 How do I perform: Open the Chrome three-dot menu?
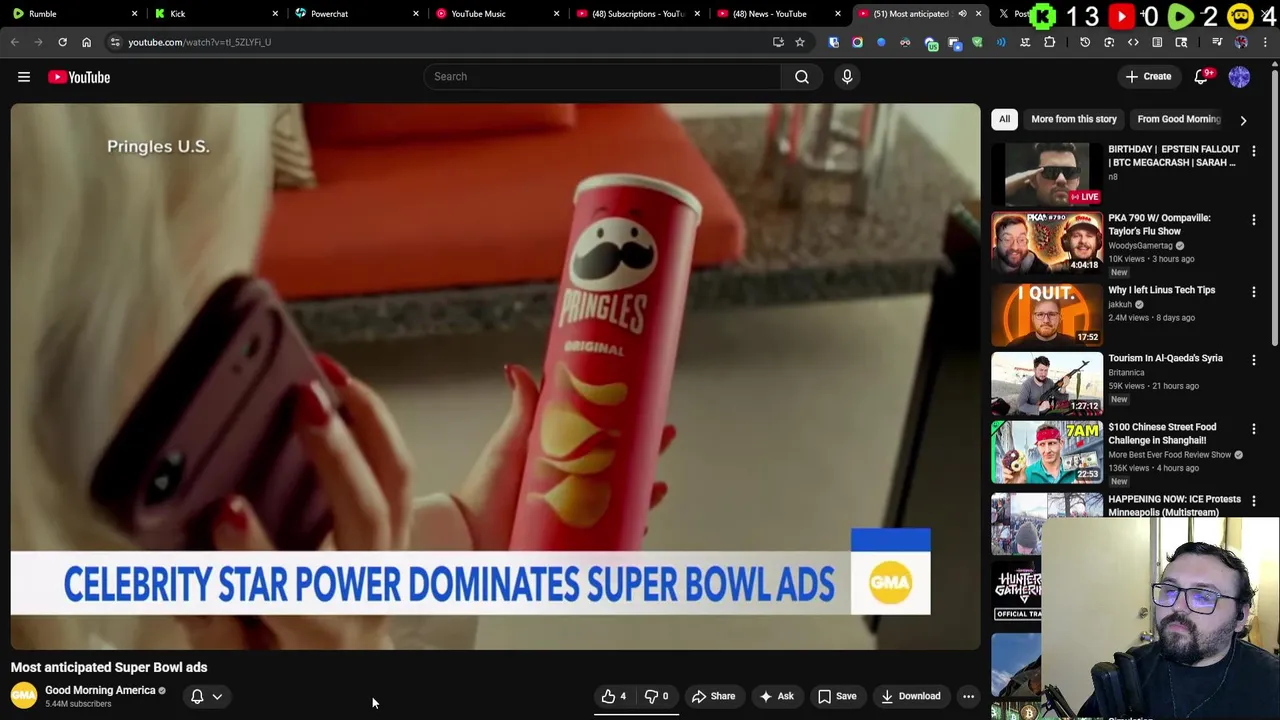[1265, 42]
